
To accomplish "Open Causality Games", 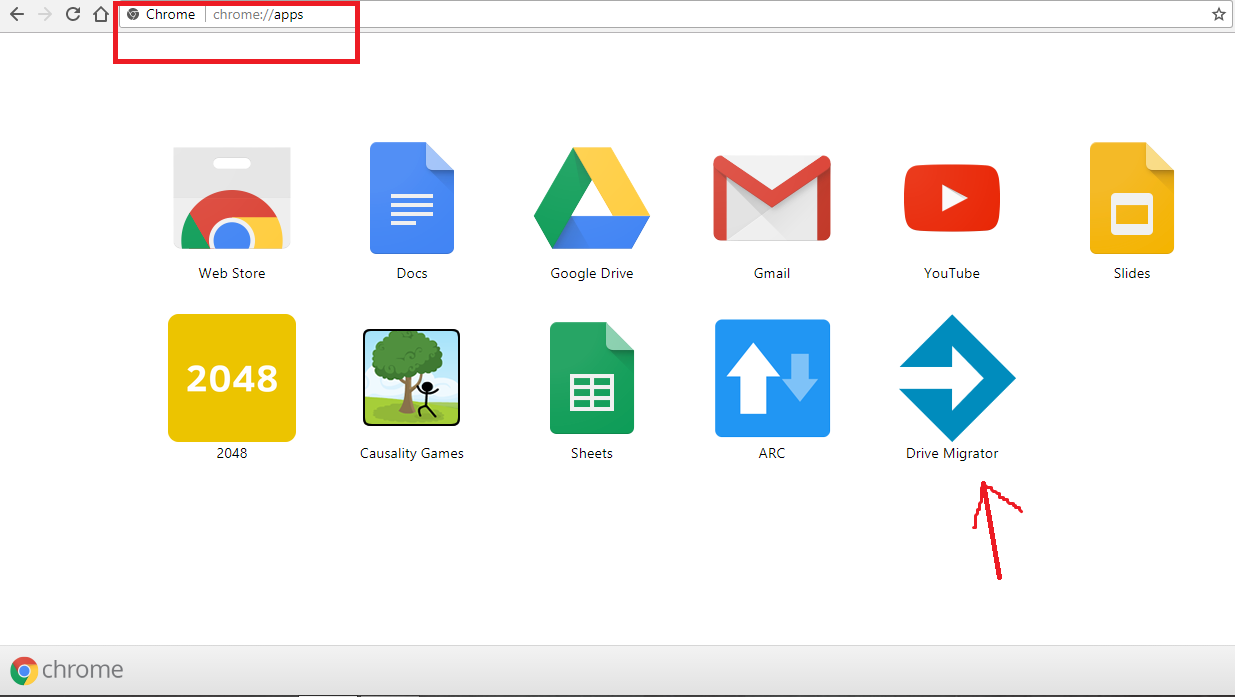I will pyautogui.click(x=411, y=377).
